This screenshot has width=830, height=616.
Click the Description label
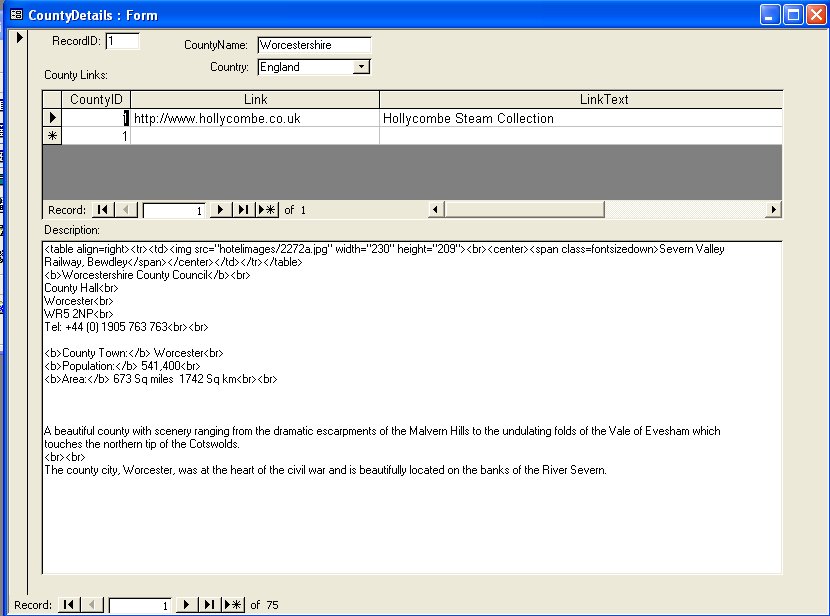[72, 230]
